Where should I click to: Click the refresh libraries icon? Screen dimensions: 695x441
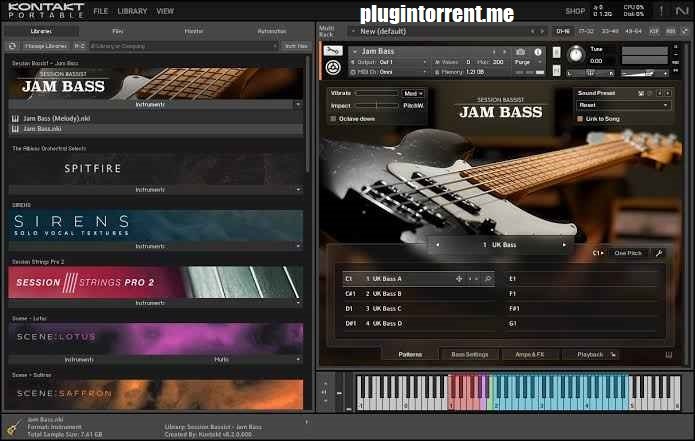point(12,46)
